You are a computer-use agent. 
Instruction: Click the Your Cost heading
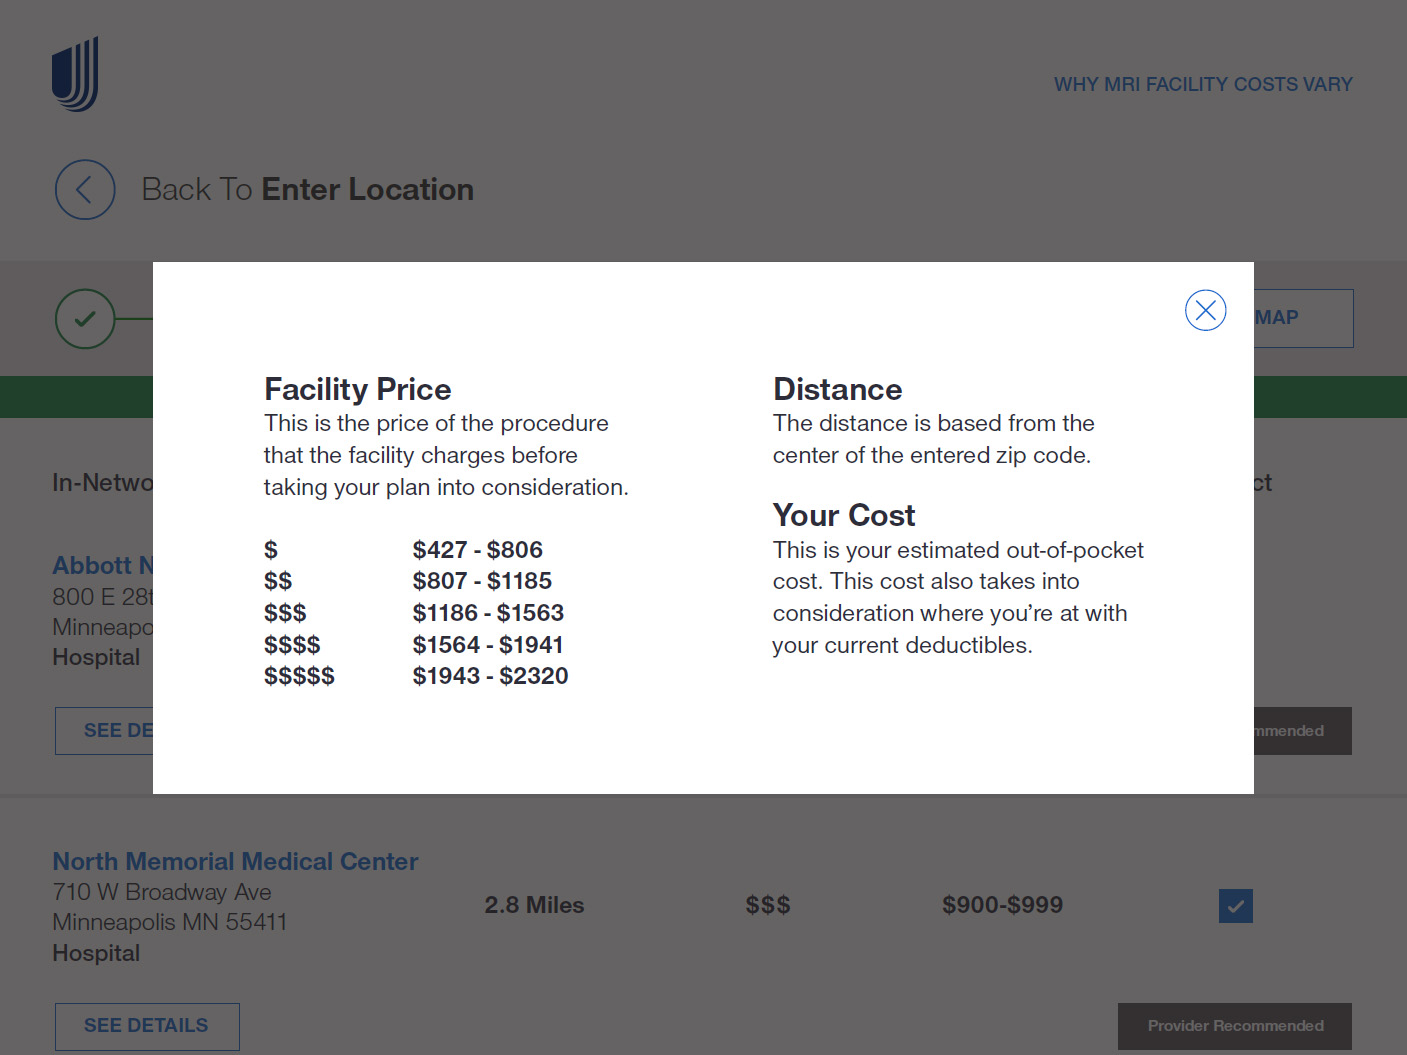(x=844, y=515)
